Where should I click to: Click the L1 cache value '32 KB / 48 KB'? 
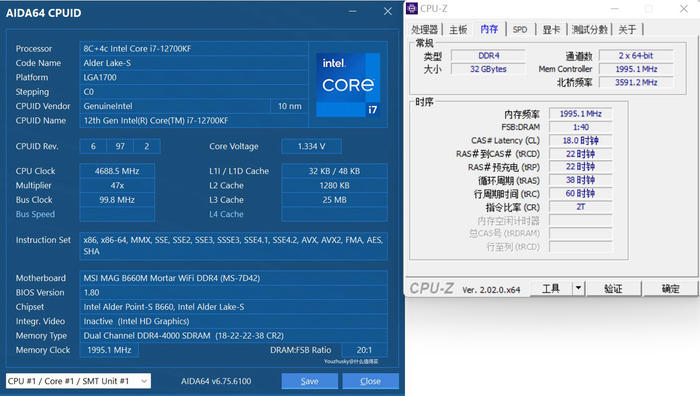[334, 171]
